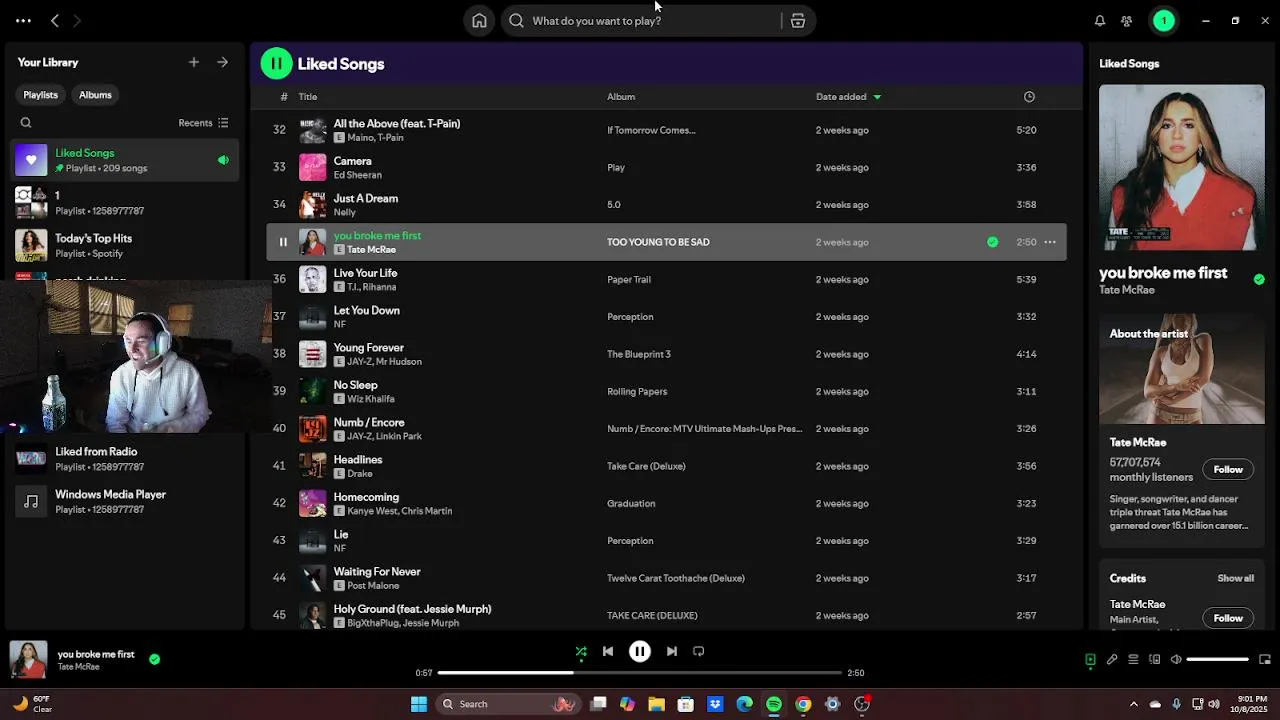This screenshot has height=720, width=1280.
Task: Show all credits
Action: coord(1235,578)
